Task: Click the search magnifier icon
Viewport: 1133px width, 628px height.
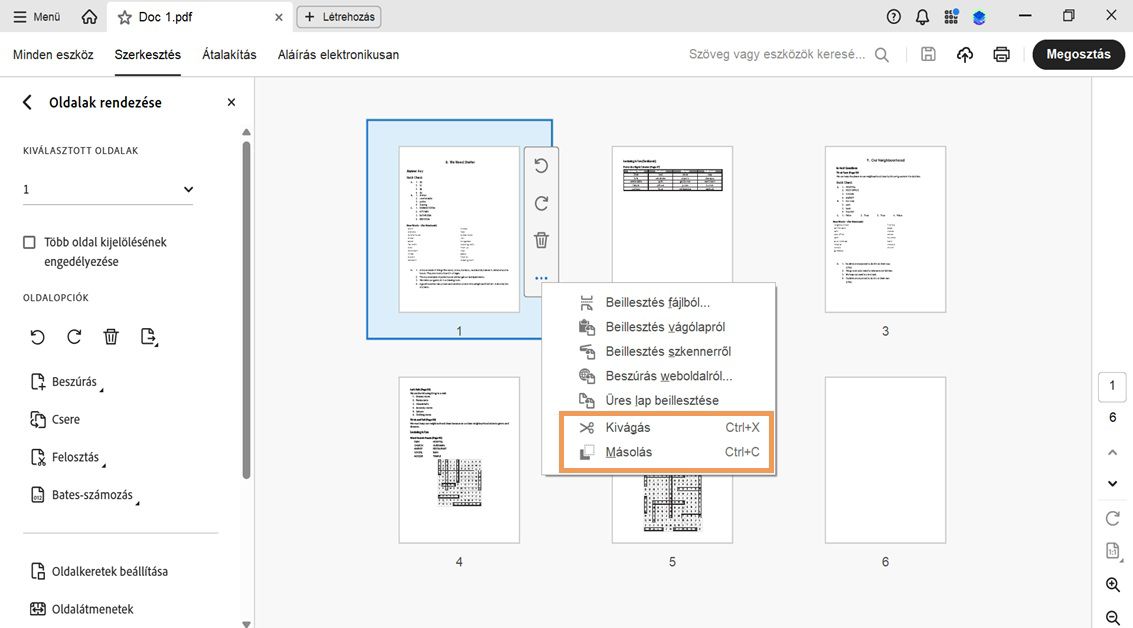Action: pos(882,55)
